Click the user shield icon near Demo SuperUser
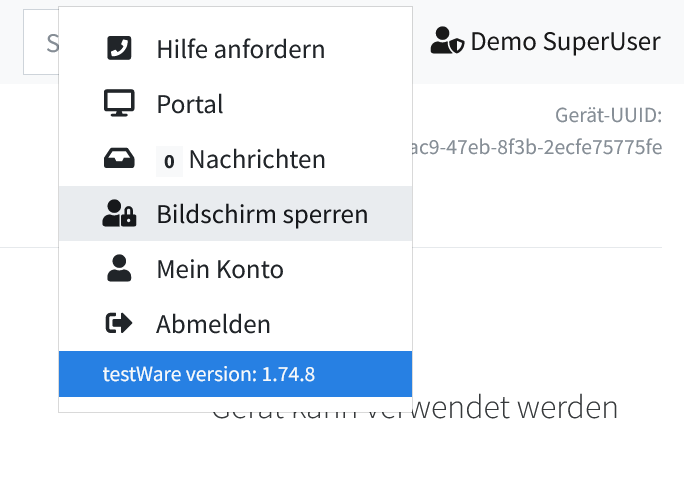 (447, 42)
